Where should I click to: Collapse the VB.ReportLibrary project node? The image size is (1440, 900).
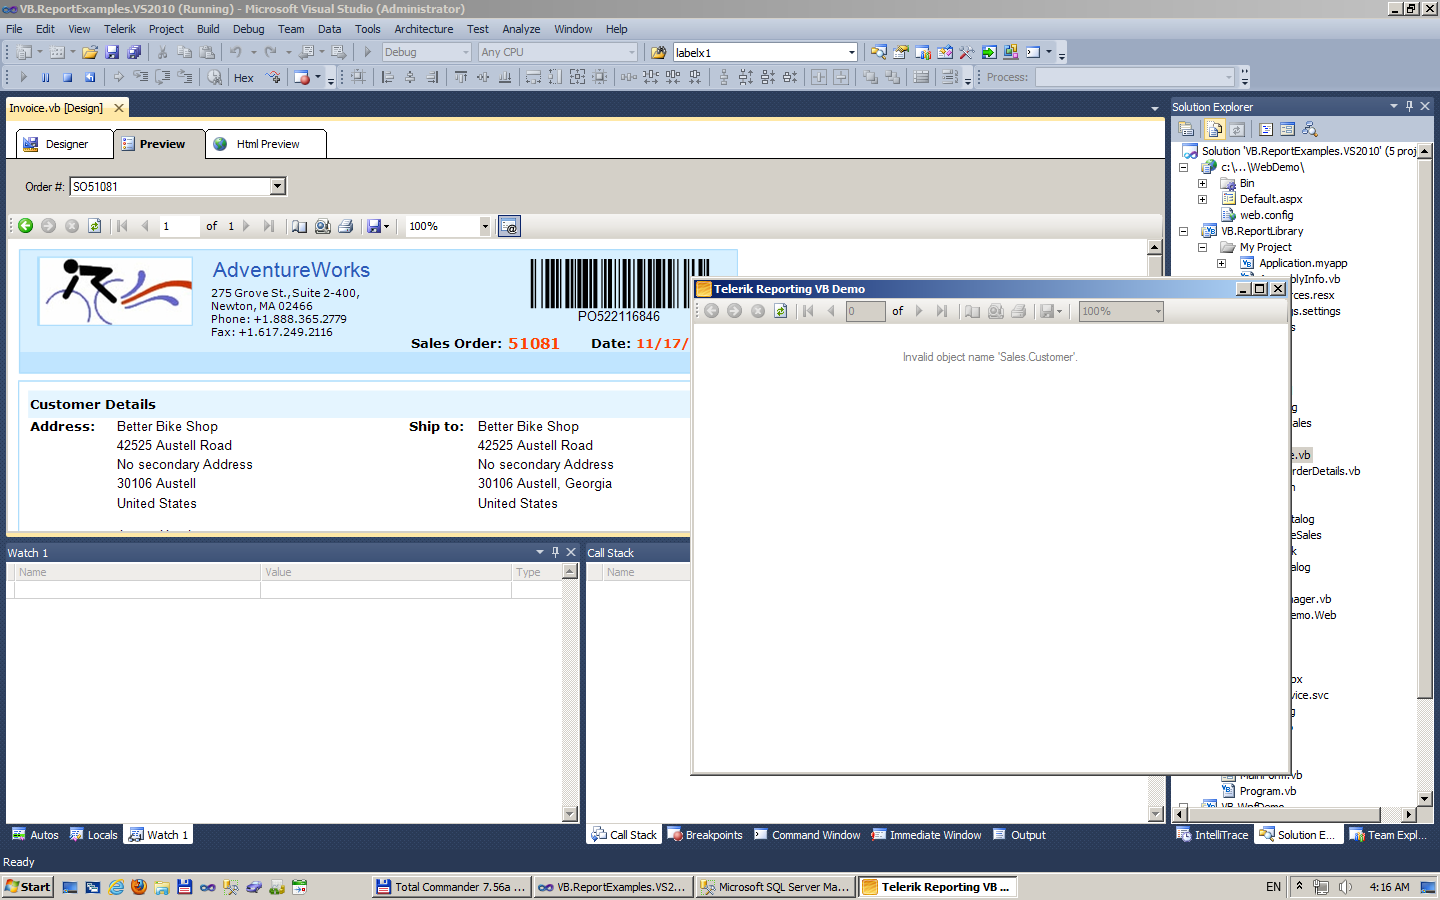coord(1184,231)
